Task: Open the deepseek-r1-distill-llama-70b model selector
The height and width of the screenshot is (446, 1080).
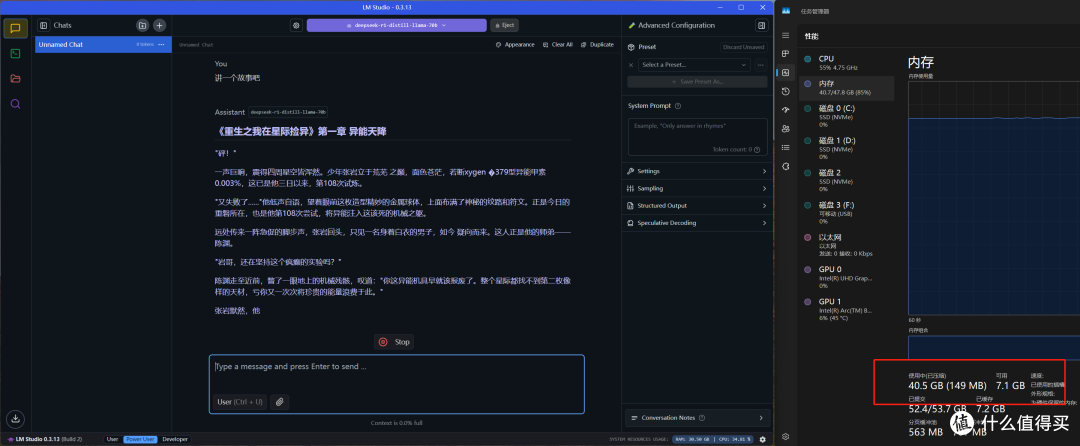Action: [396, 25]
